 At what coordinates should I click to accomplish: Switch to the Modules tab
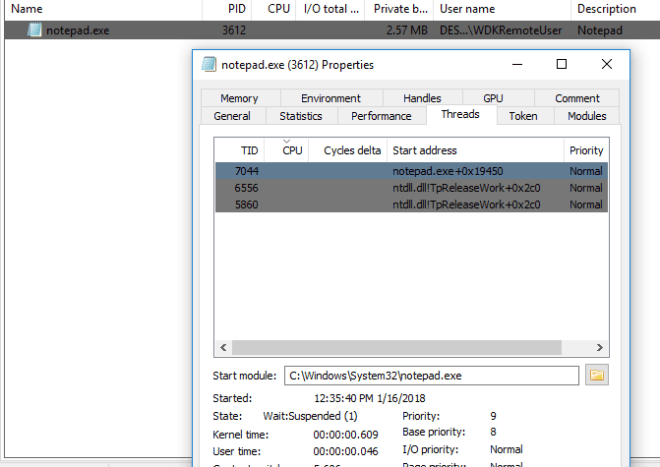[587, 116]
